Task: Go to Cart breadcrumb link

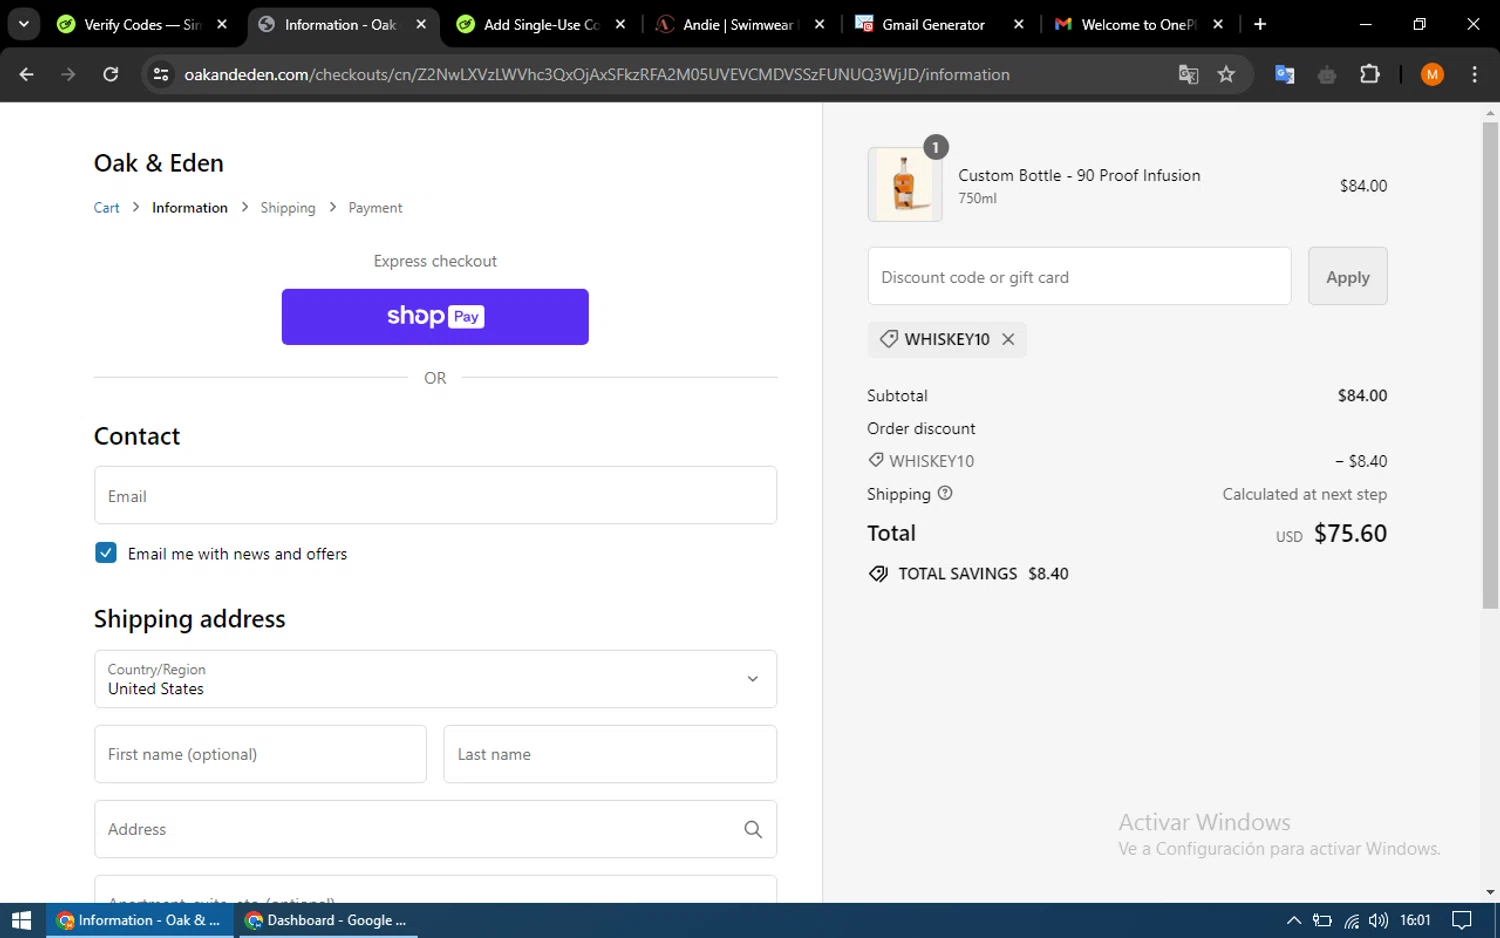Action: click(106, 208)
